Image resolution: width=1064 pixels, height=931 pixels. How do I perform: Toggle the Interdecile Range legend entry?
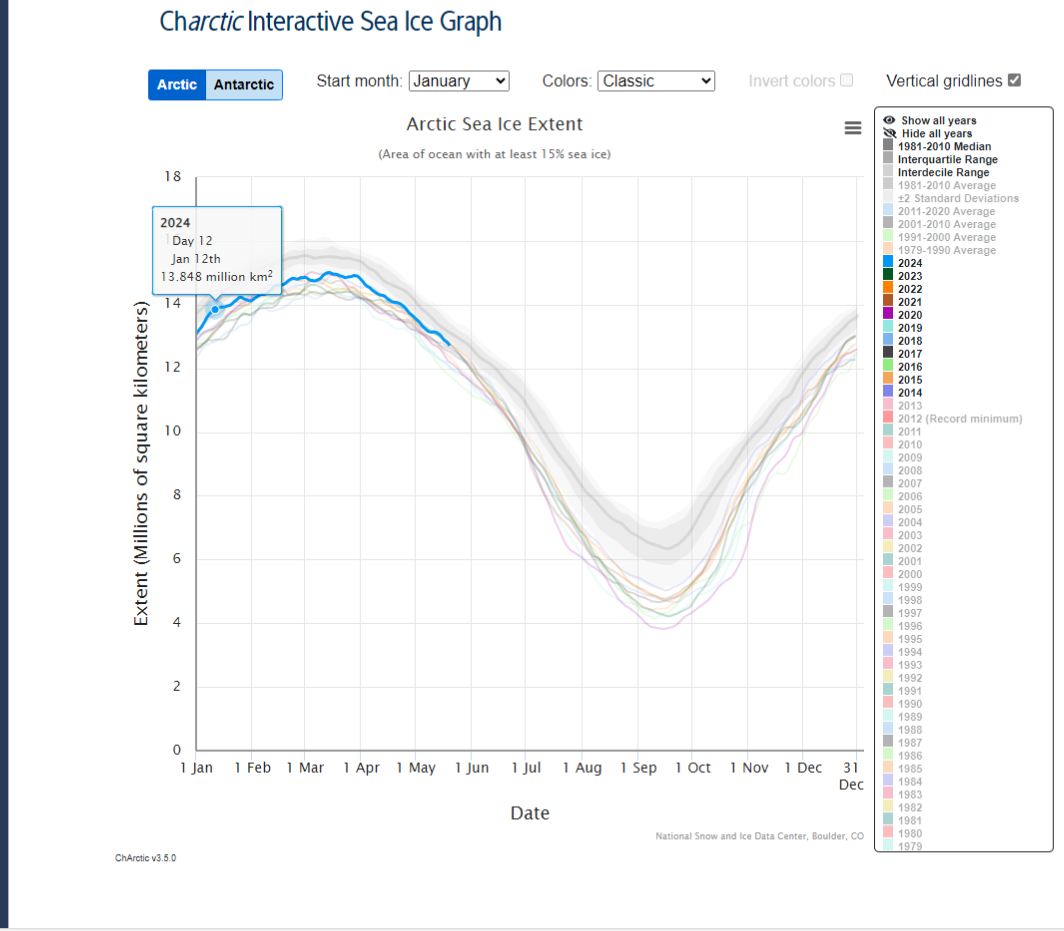pos(943,172)
